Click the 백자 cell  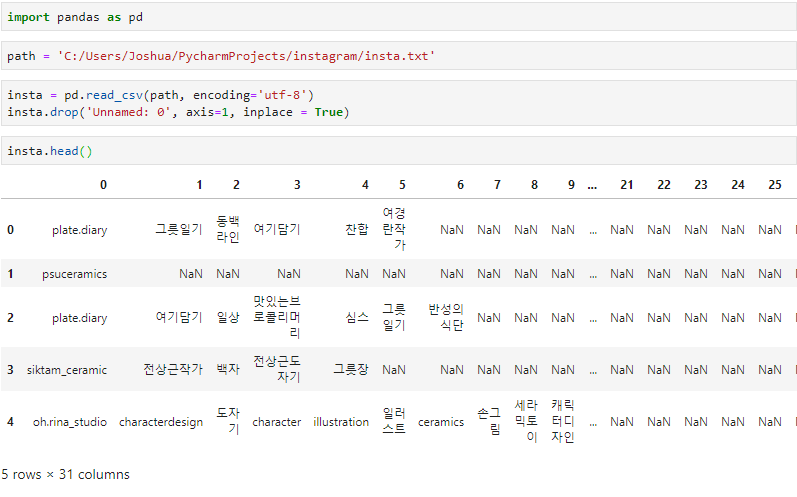tap(228, 370)
